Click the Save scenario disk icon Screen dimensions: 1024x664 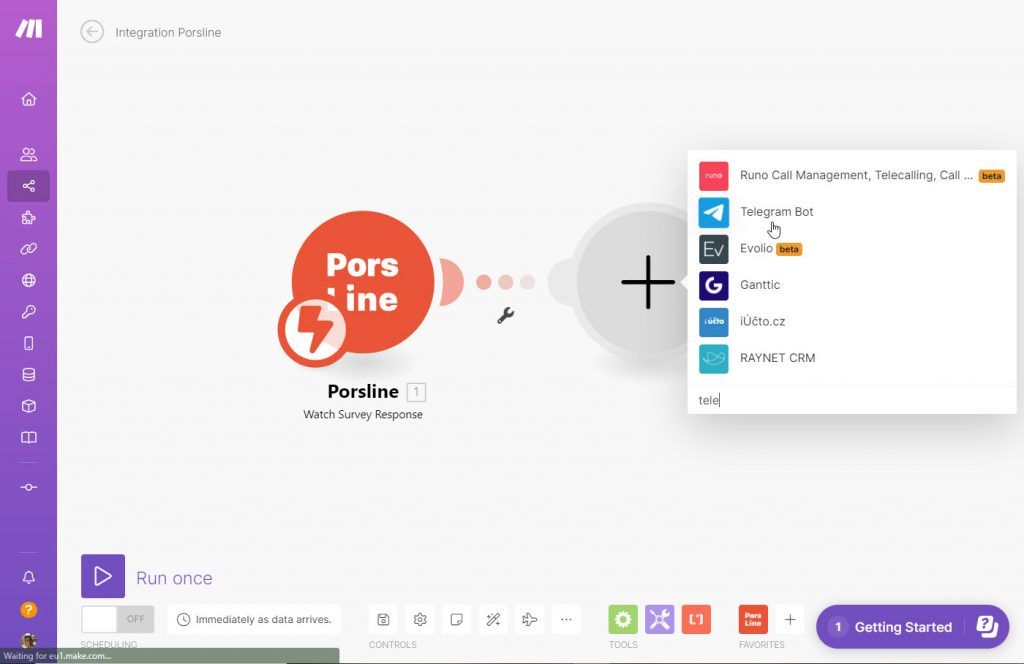(383, 619)
